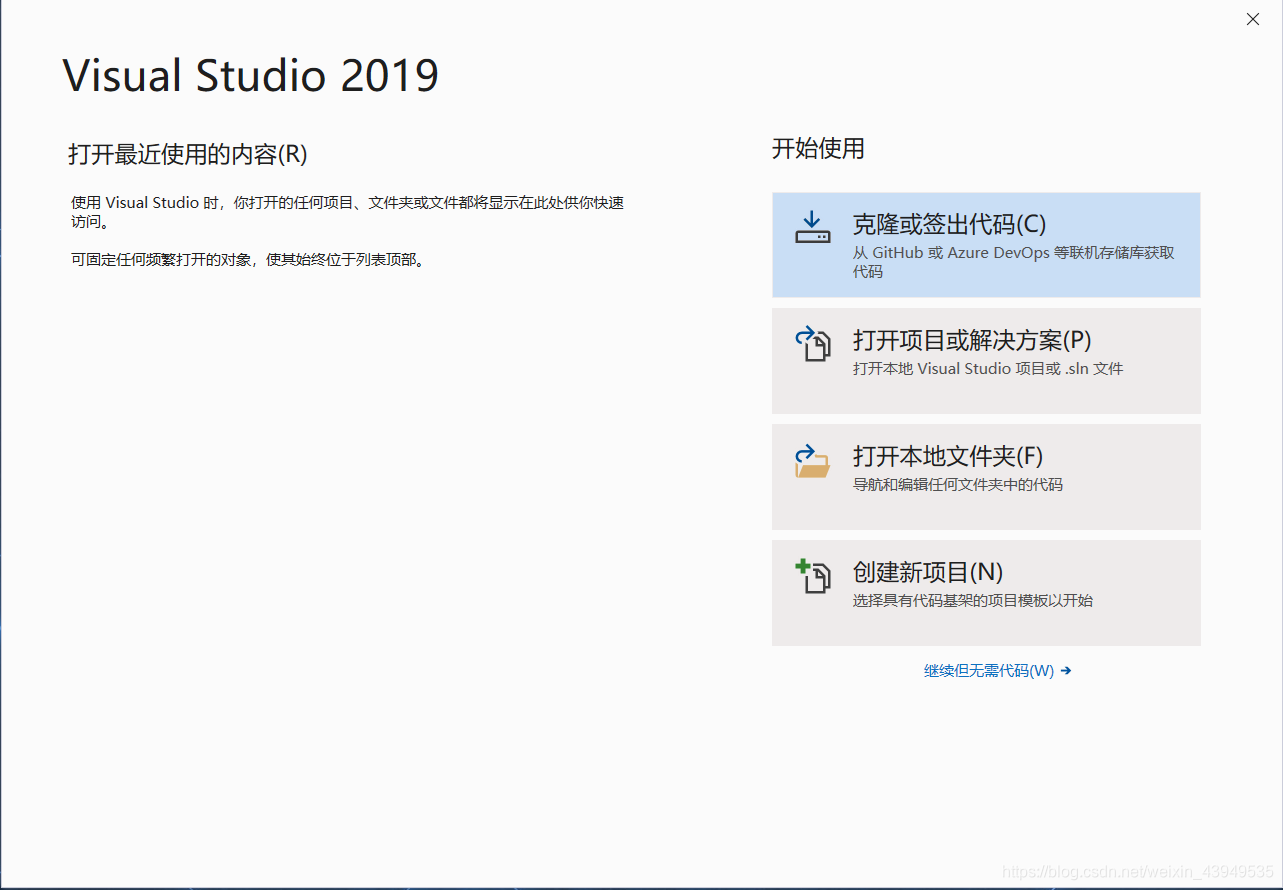Click the .sln 文件 description text
This screenshot has height=890, width=1283.
point(988,369)
